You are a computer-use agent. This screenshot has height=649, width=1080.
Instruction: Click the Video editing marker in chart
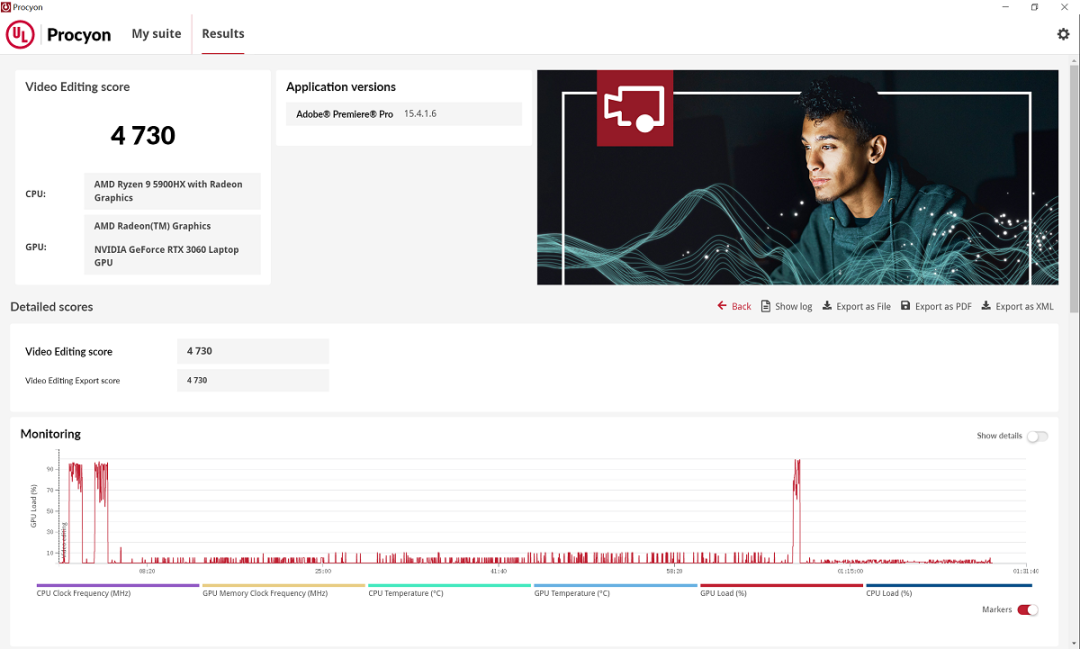pyautogui.click(x=64, y=542)
